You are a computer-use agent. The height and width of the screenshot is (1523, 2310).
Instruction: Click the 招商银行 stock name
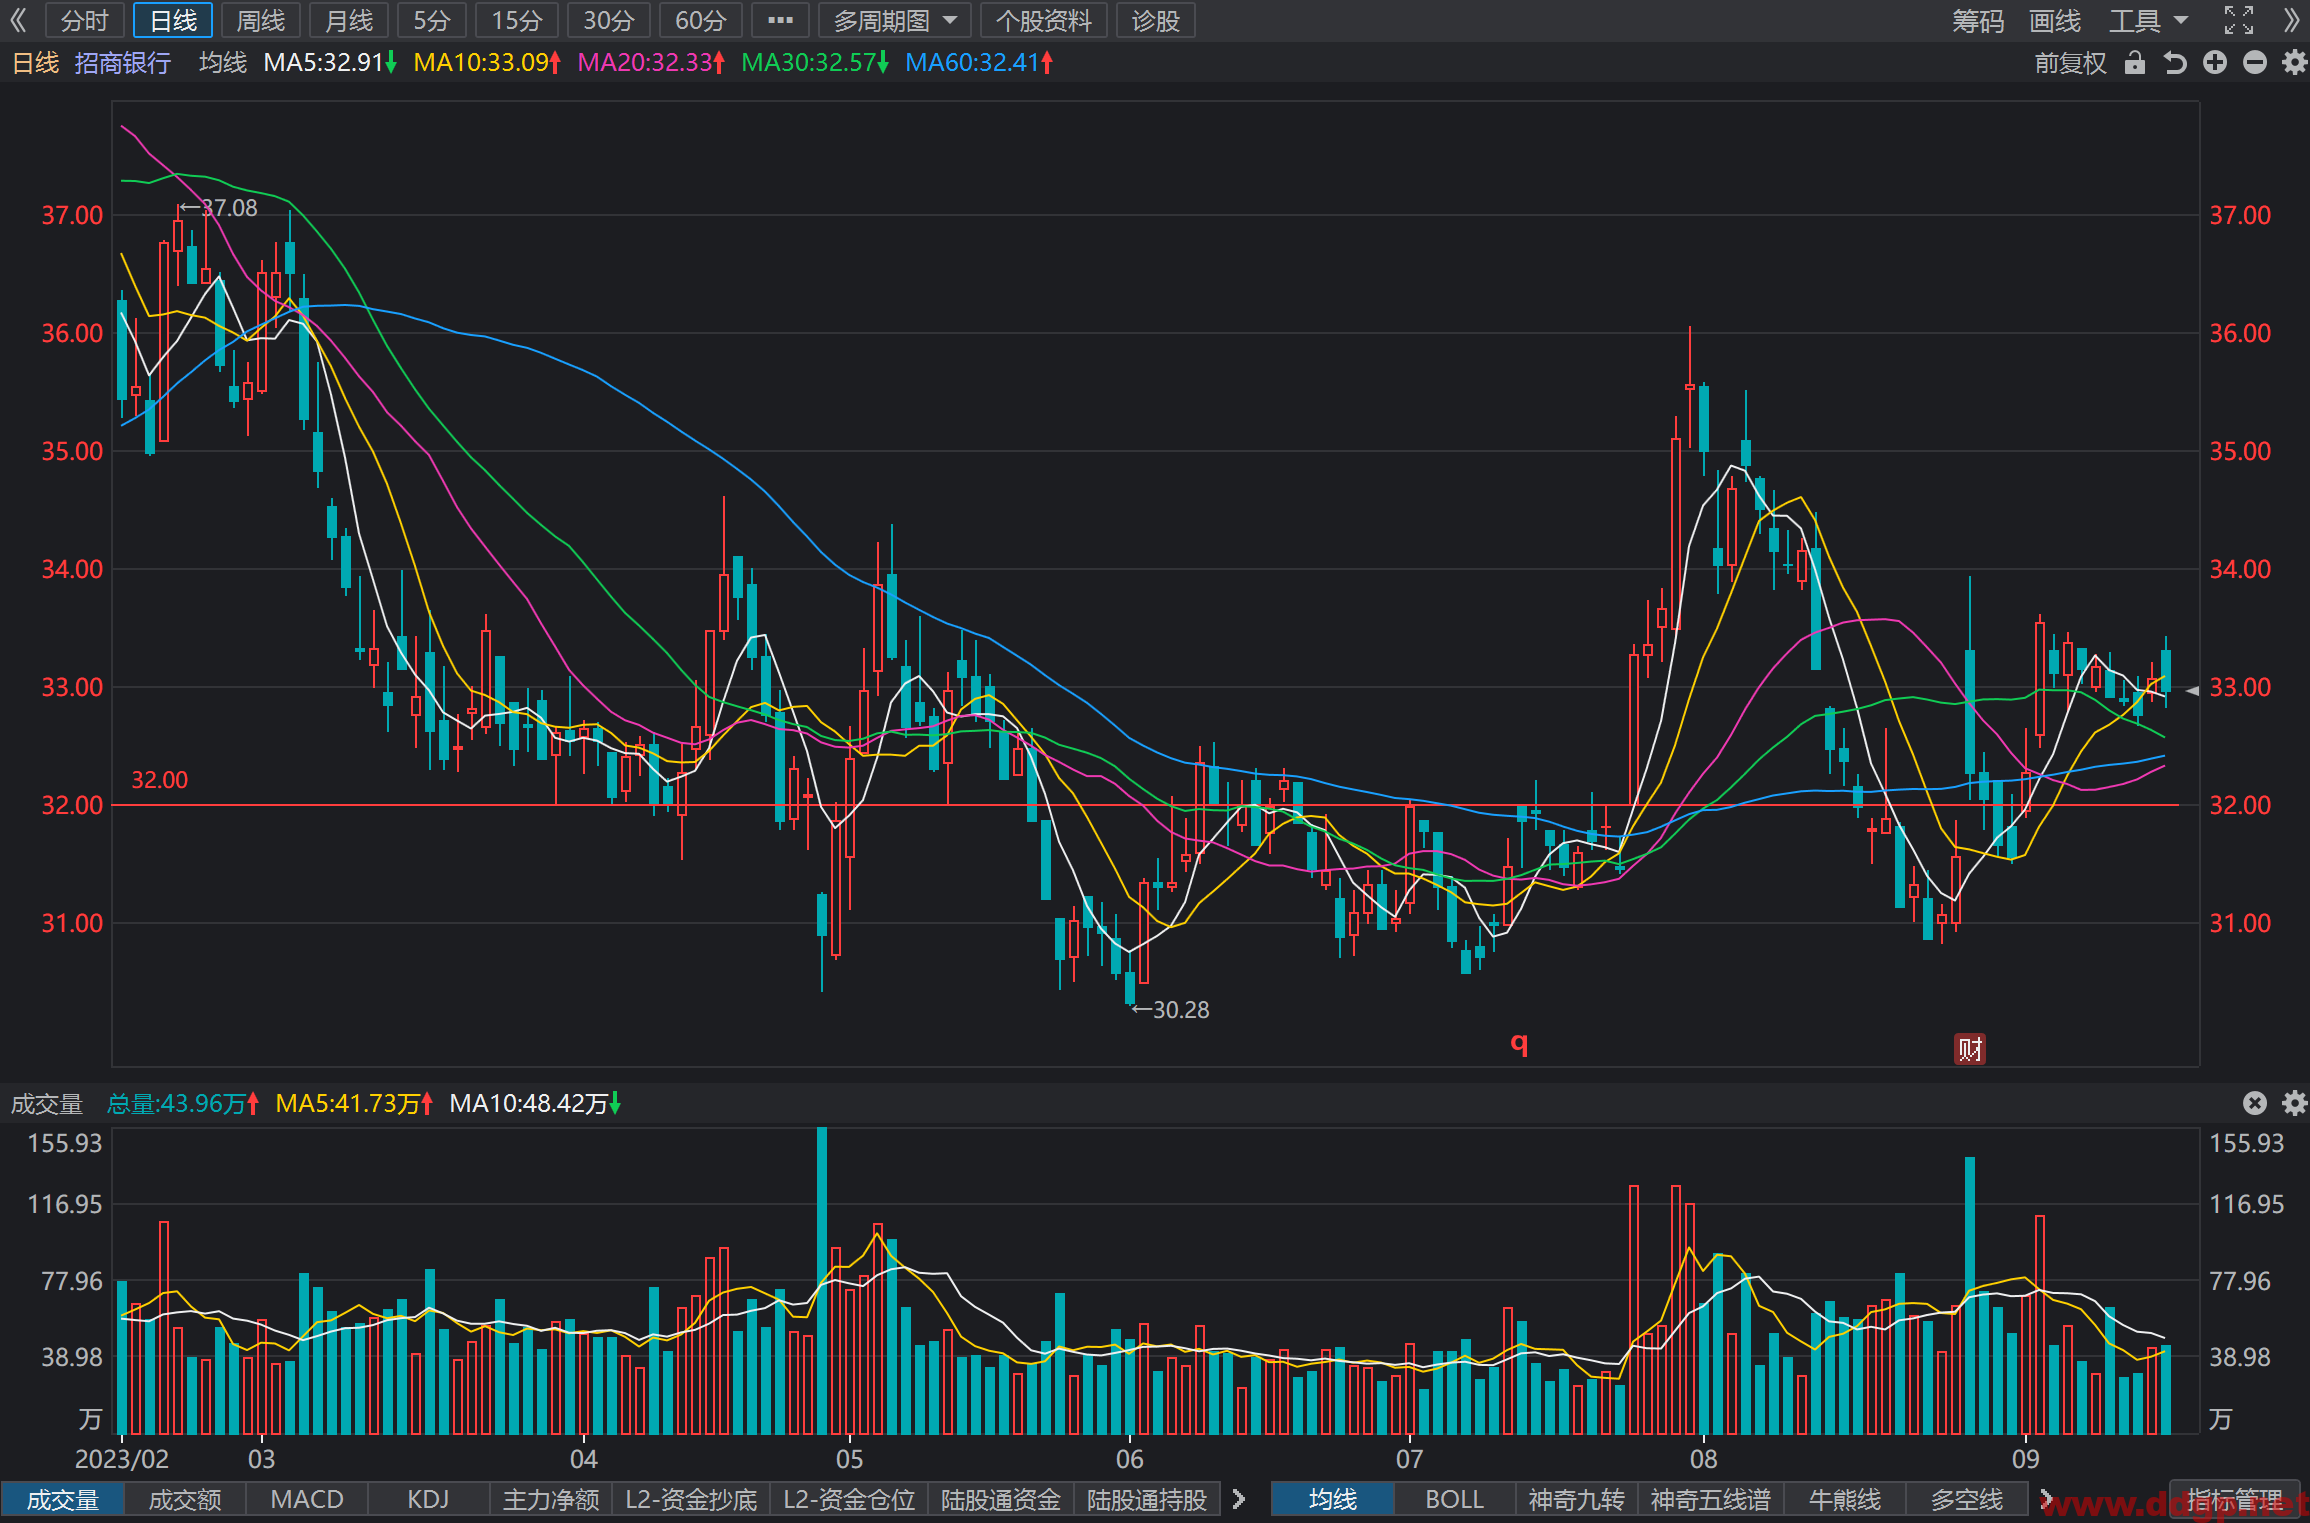coord(123,63)
